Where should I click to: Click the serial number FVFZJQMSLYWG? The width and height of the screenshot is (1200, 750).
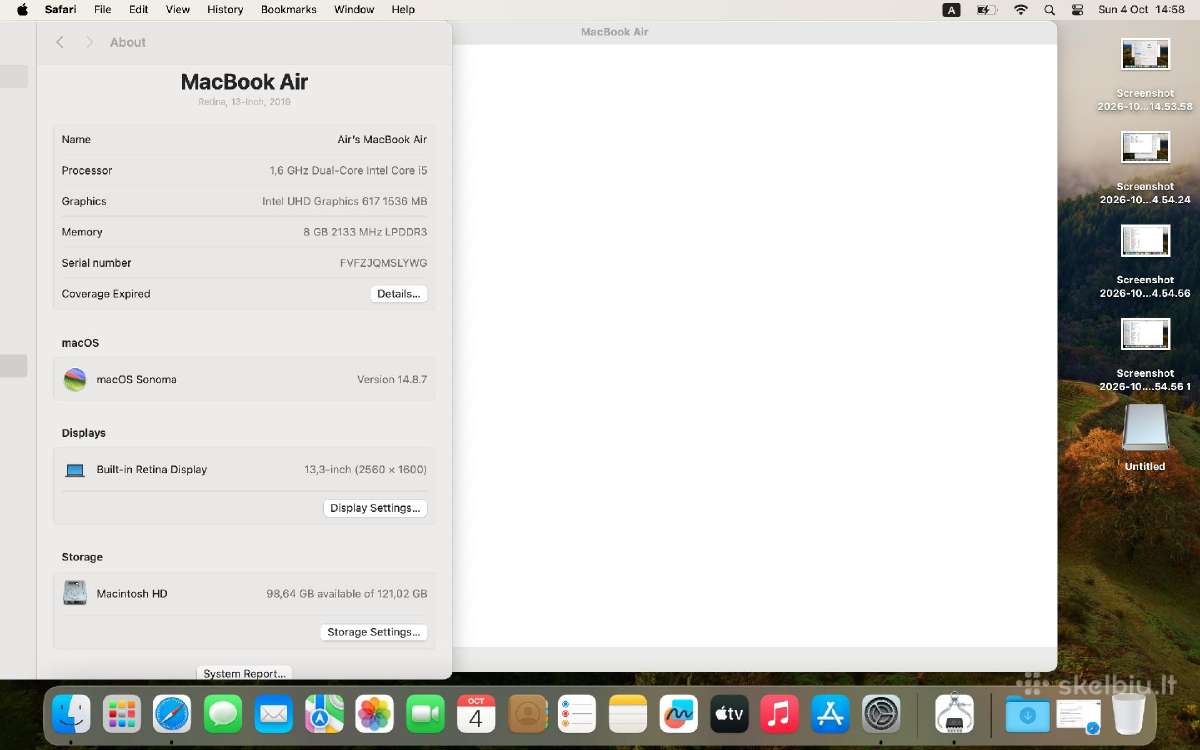pos(383,263)
